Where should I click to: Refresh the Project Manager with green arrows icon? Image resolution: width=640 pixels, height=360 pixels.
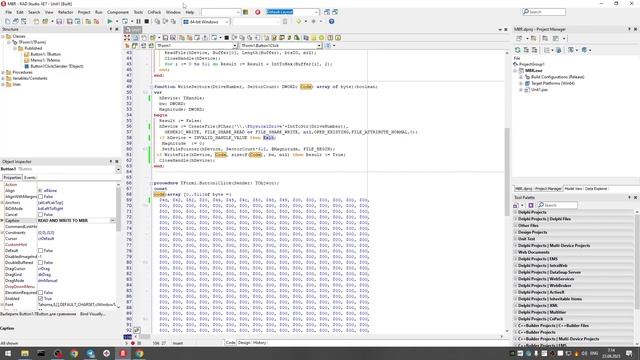518,50
